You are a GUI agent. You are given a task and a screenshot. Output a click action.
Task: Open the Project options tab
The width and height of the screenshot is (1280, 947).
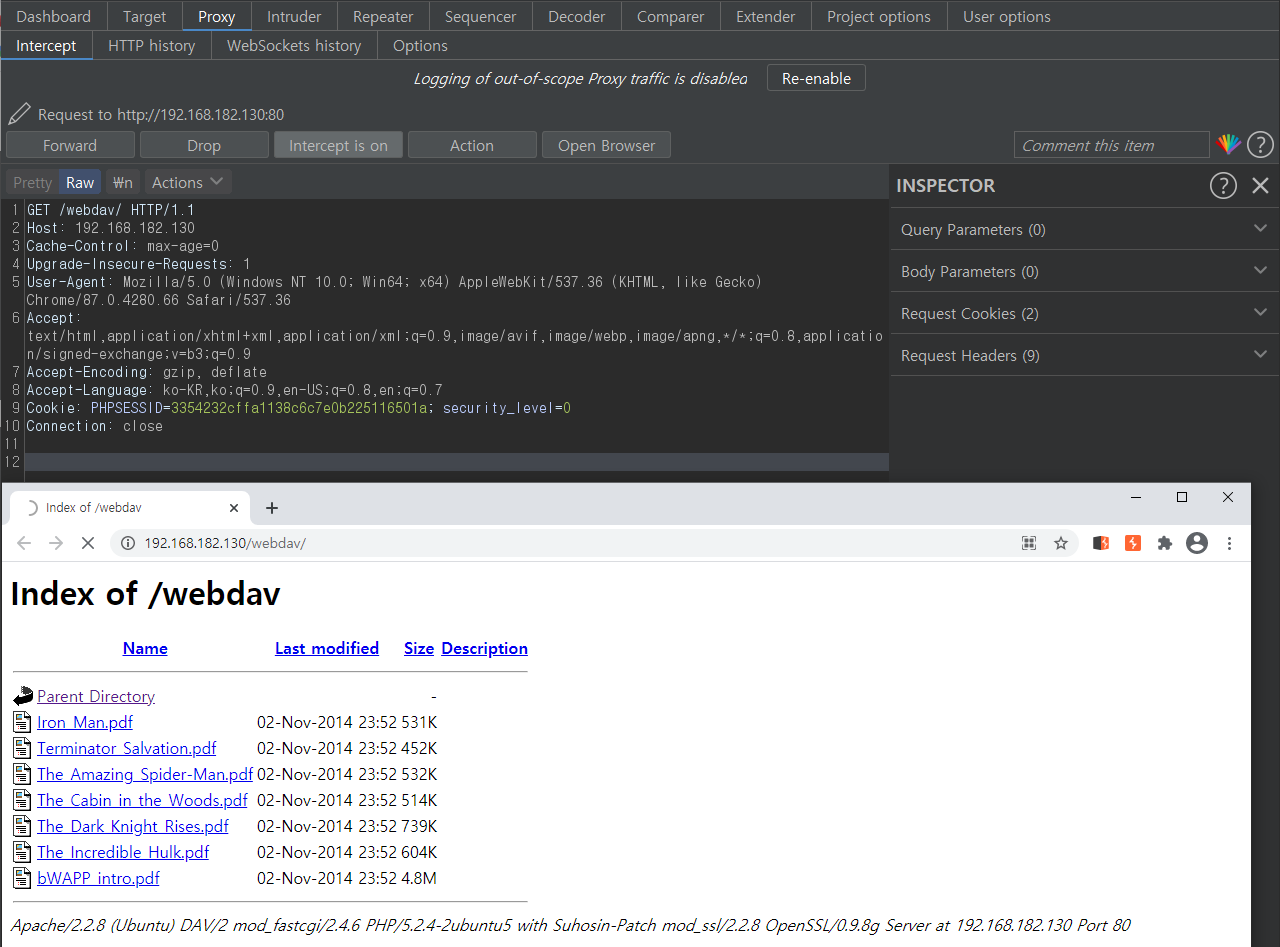click(x=879, y=16)
